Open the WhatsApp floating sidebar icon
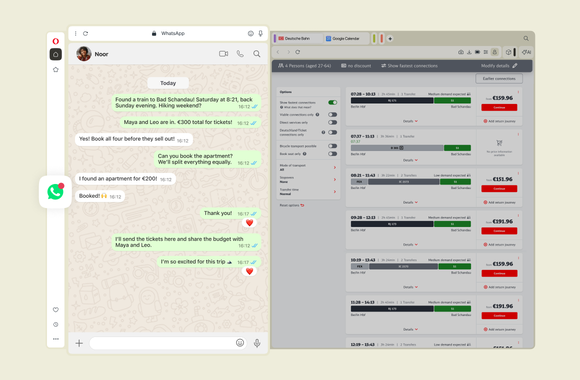Screen dimensions: 580x380 55,192
